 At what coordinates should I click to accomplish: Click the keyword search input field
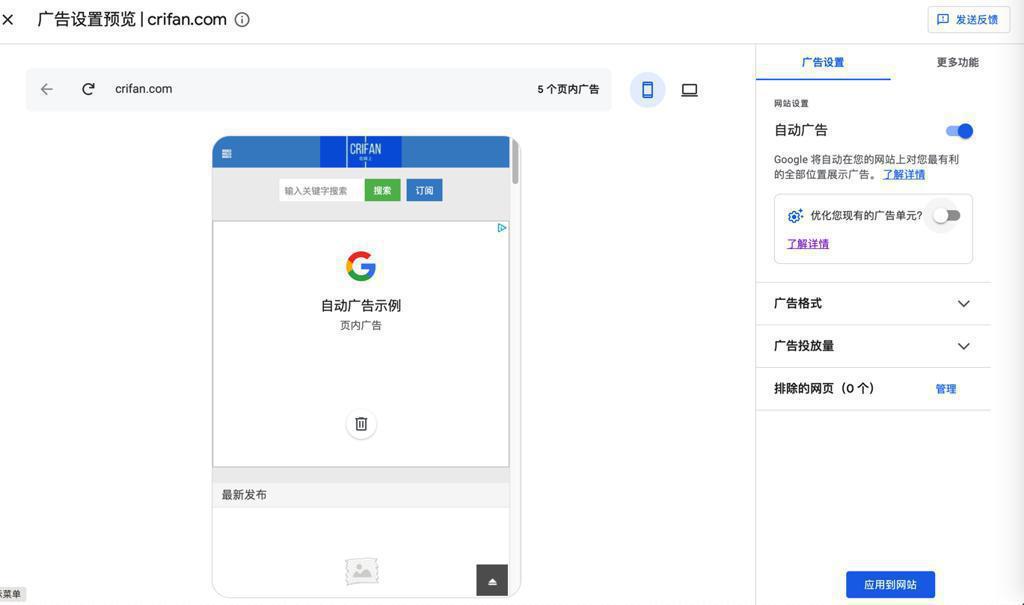click(321, 191)
